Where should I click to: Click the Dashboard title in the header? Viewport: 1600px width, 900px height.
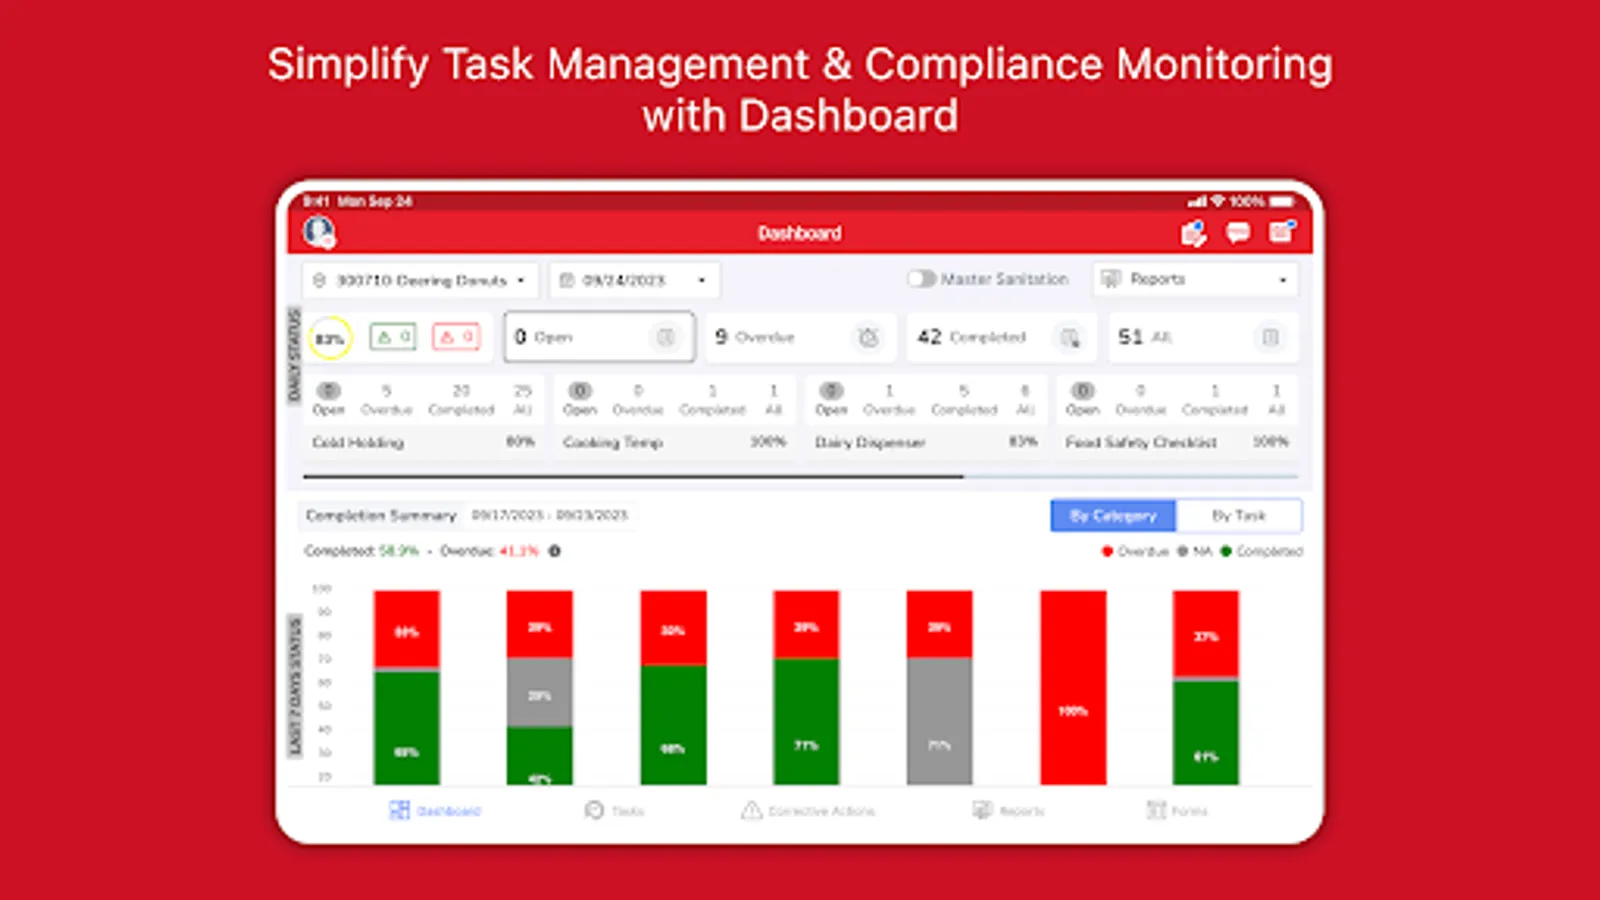[800, 233]
